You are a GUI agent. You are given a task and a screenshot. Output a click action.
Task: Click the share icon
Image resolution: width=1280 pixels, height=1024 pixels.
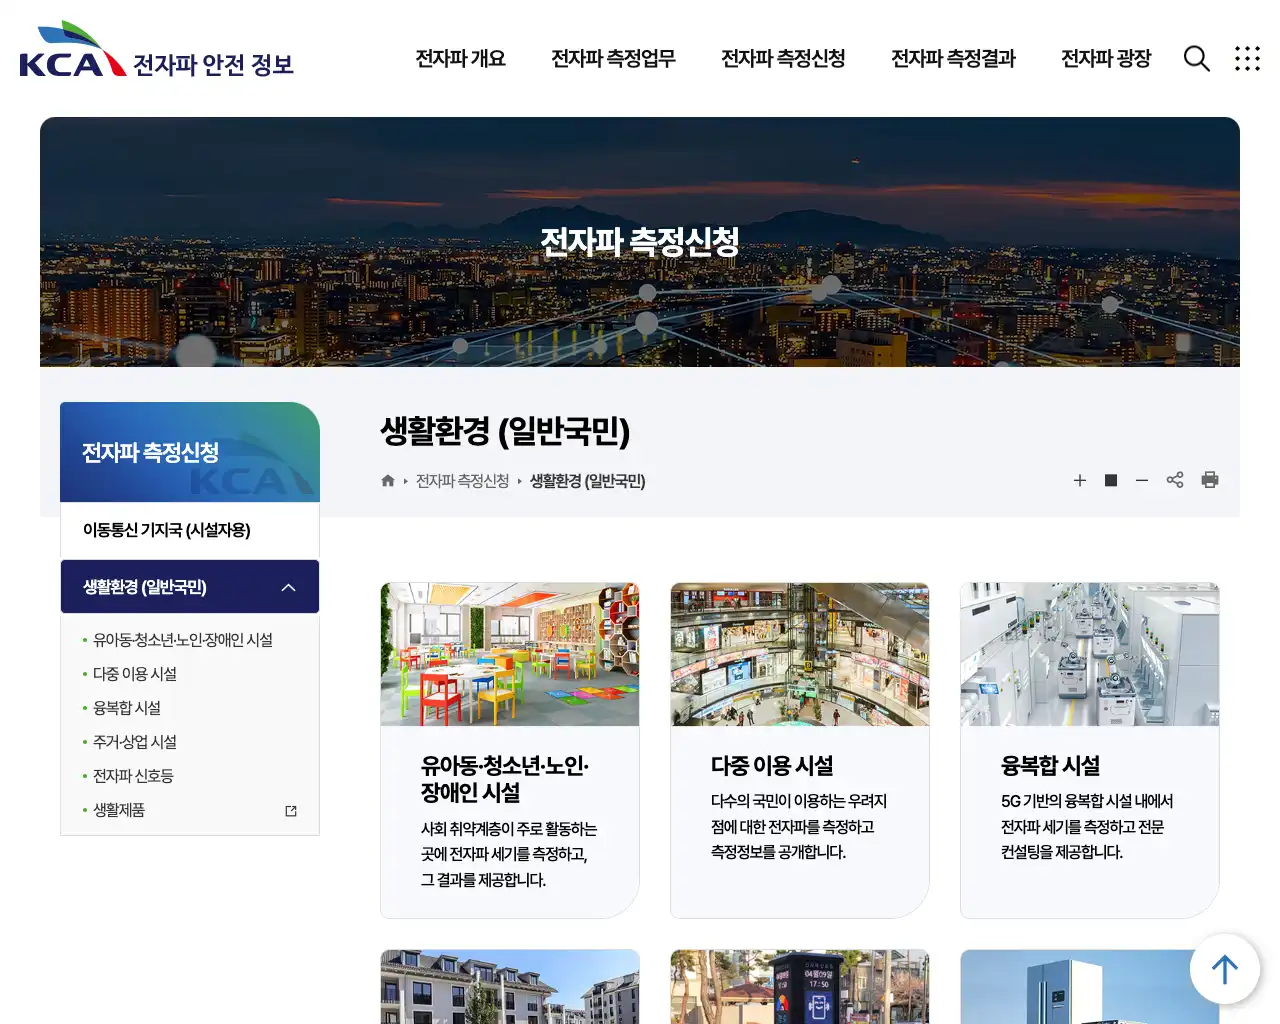(1175, 480)
